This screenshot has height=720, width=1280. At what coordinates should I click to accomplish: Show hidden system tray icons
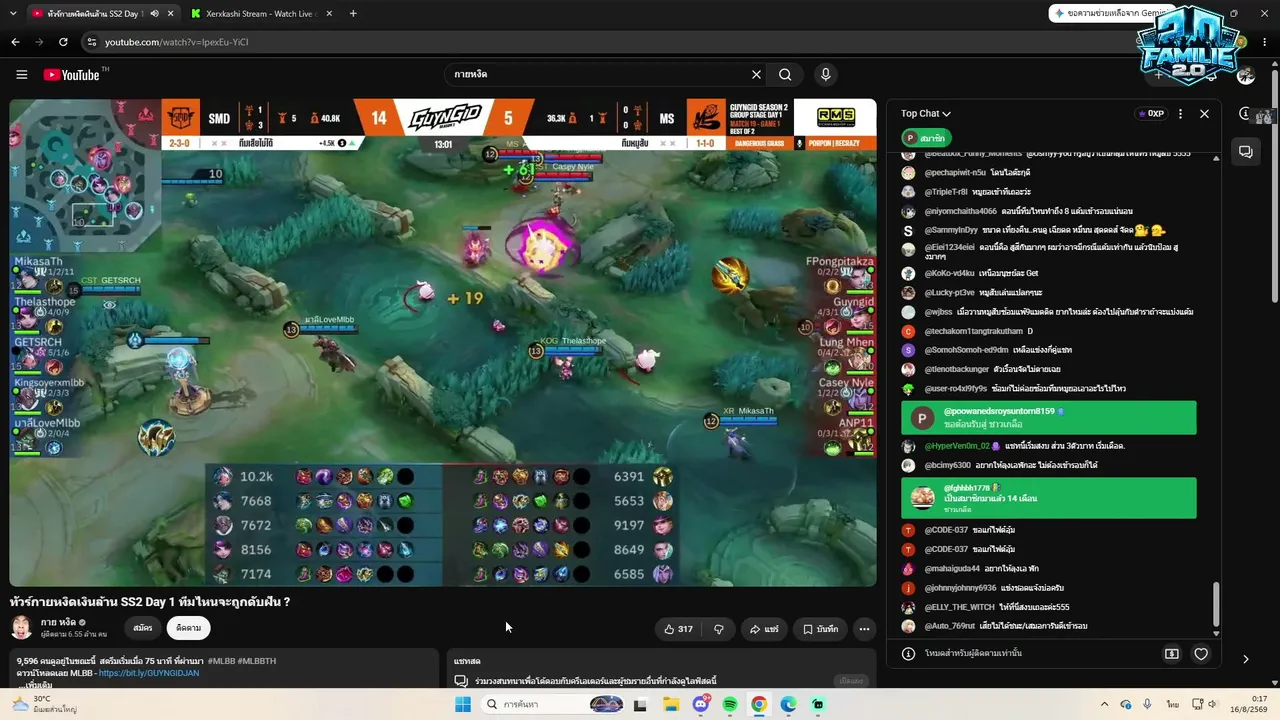click(1104, 704)
